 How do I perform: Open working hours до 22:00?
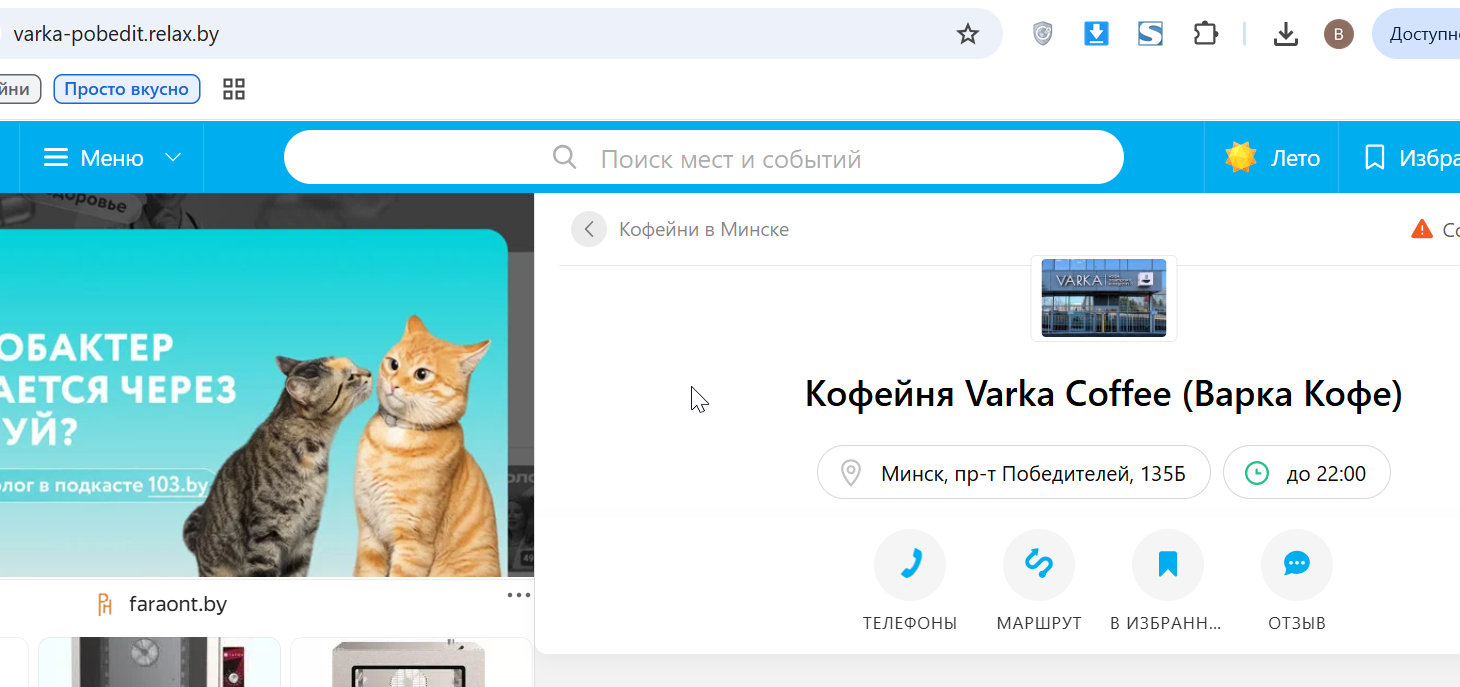(x=1307, y=472)
